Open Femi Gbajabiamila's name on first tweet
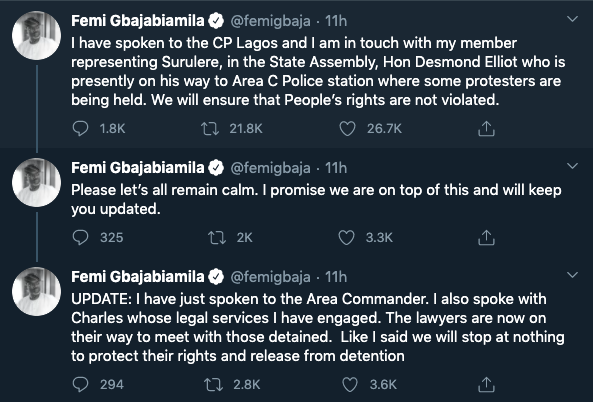Viewport: 593px width, 402px height. [x=138, y=21]
